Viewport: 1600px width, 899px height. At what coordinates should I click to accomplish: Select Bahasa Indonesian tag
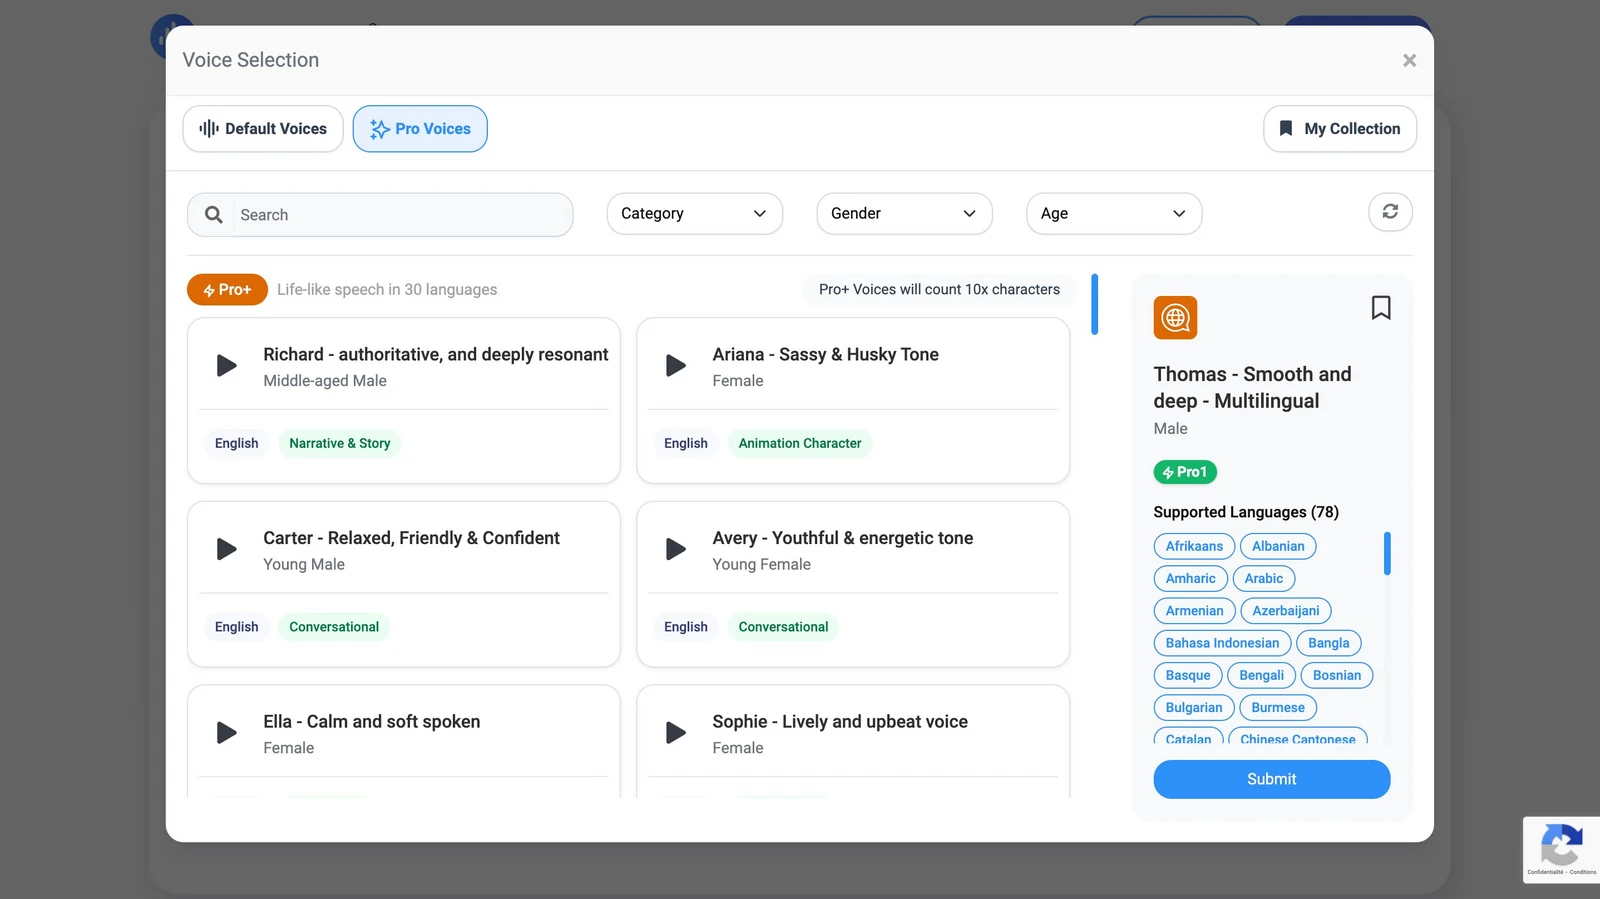(1222, 643)
